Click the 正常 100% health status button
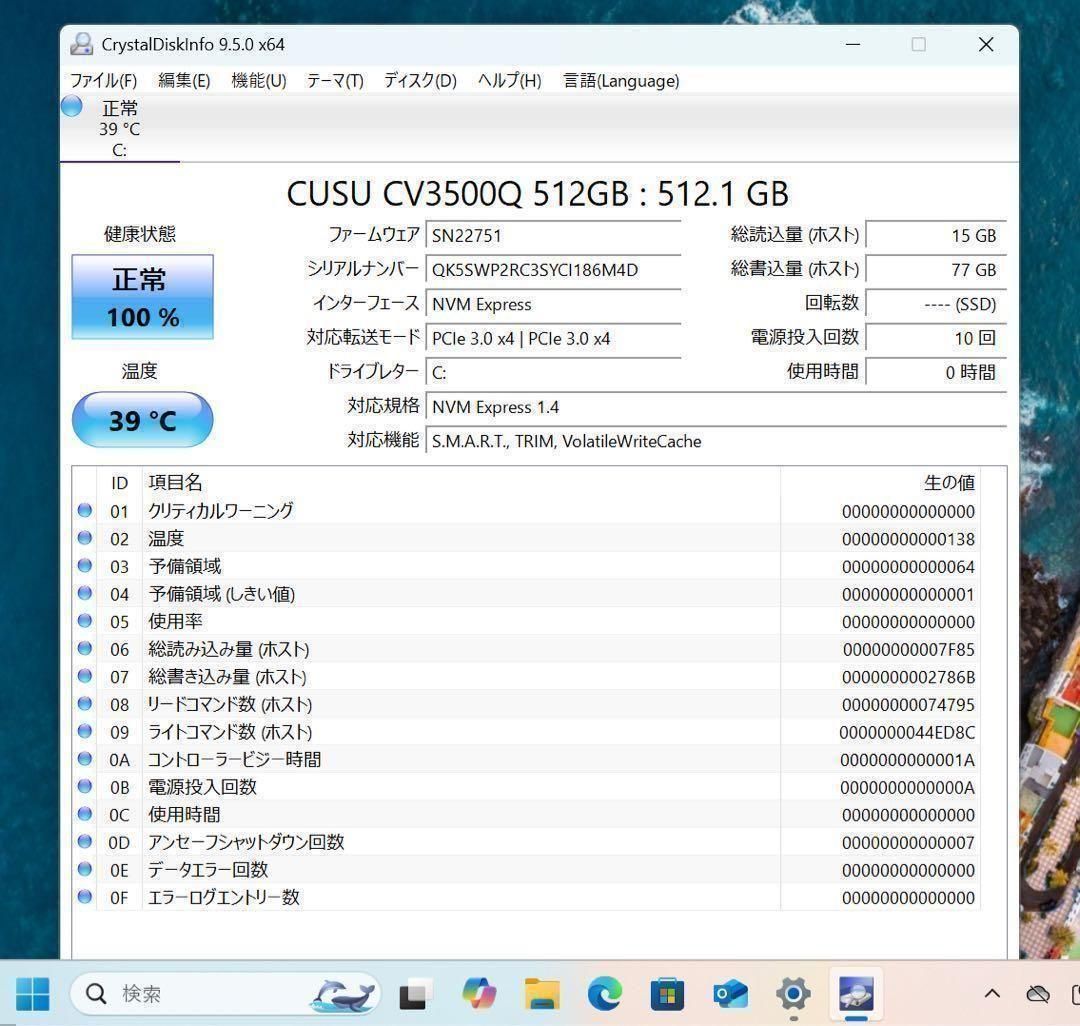 tap(142, 297)
